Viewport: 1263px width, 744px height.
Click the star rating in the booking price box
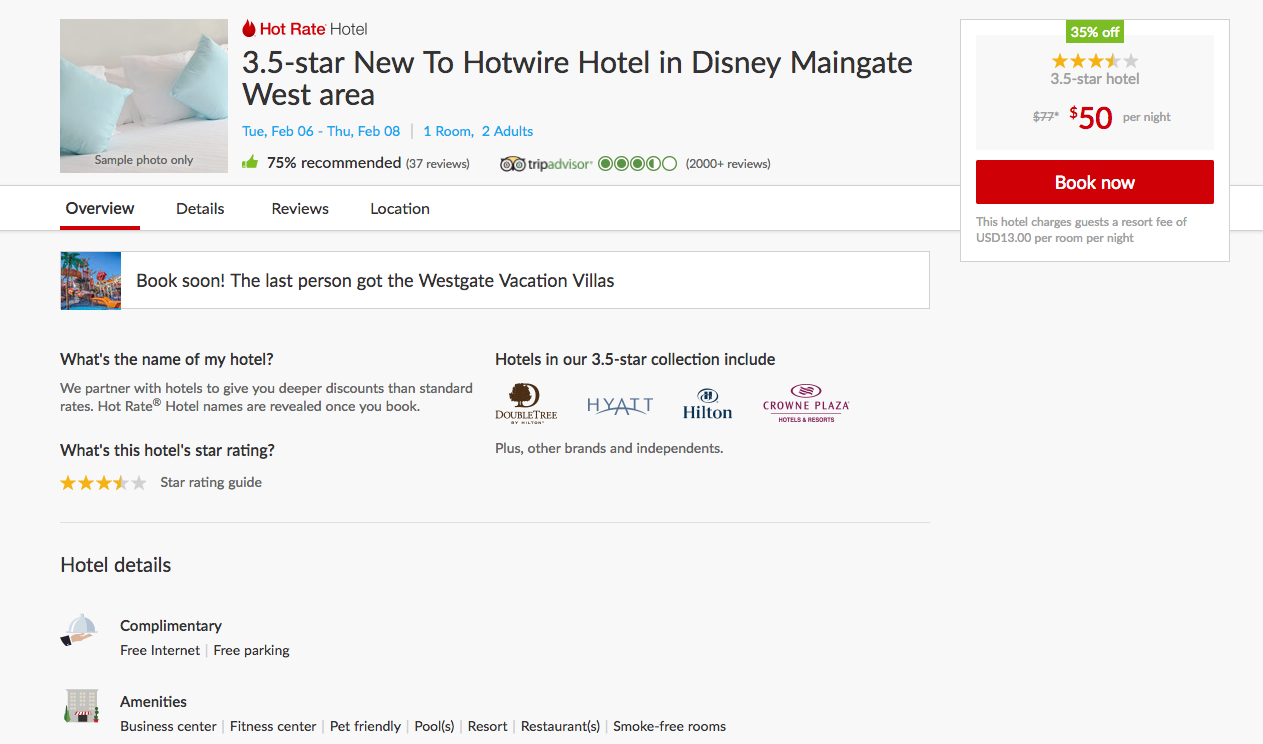coord(1095,61)
